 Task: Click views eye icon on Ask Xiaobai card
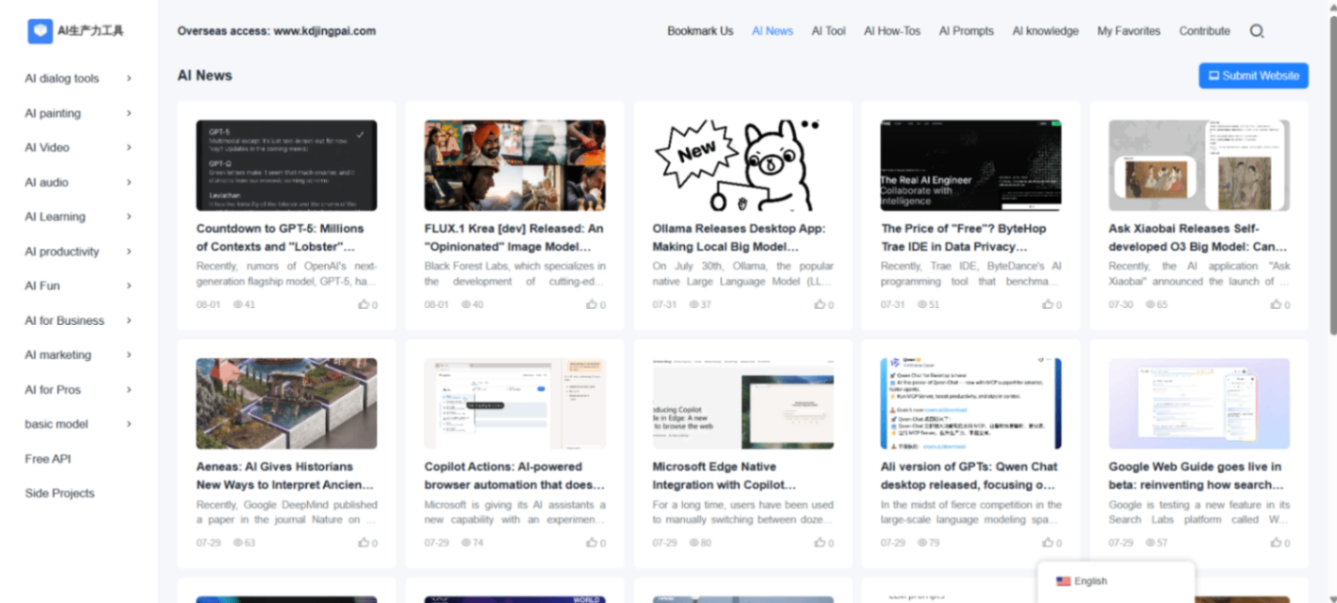(1150, 305)
